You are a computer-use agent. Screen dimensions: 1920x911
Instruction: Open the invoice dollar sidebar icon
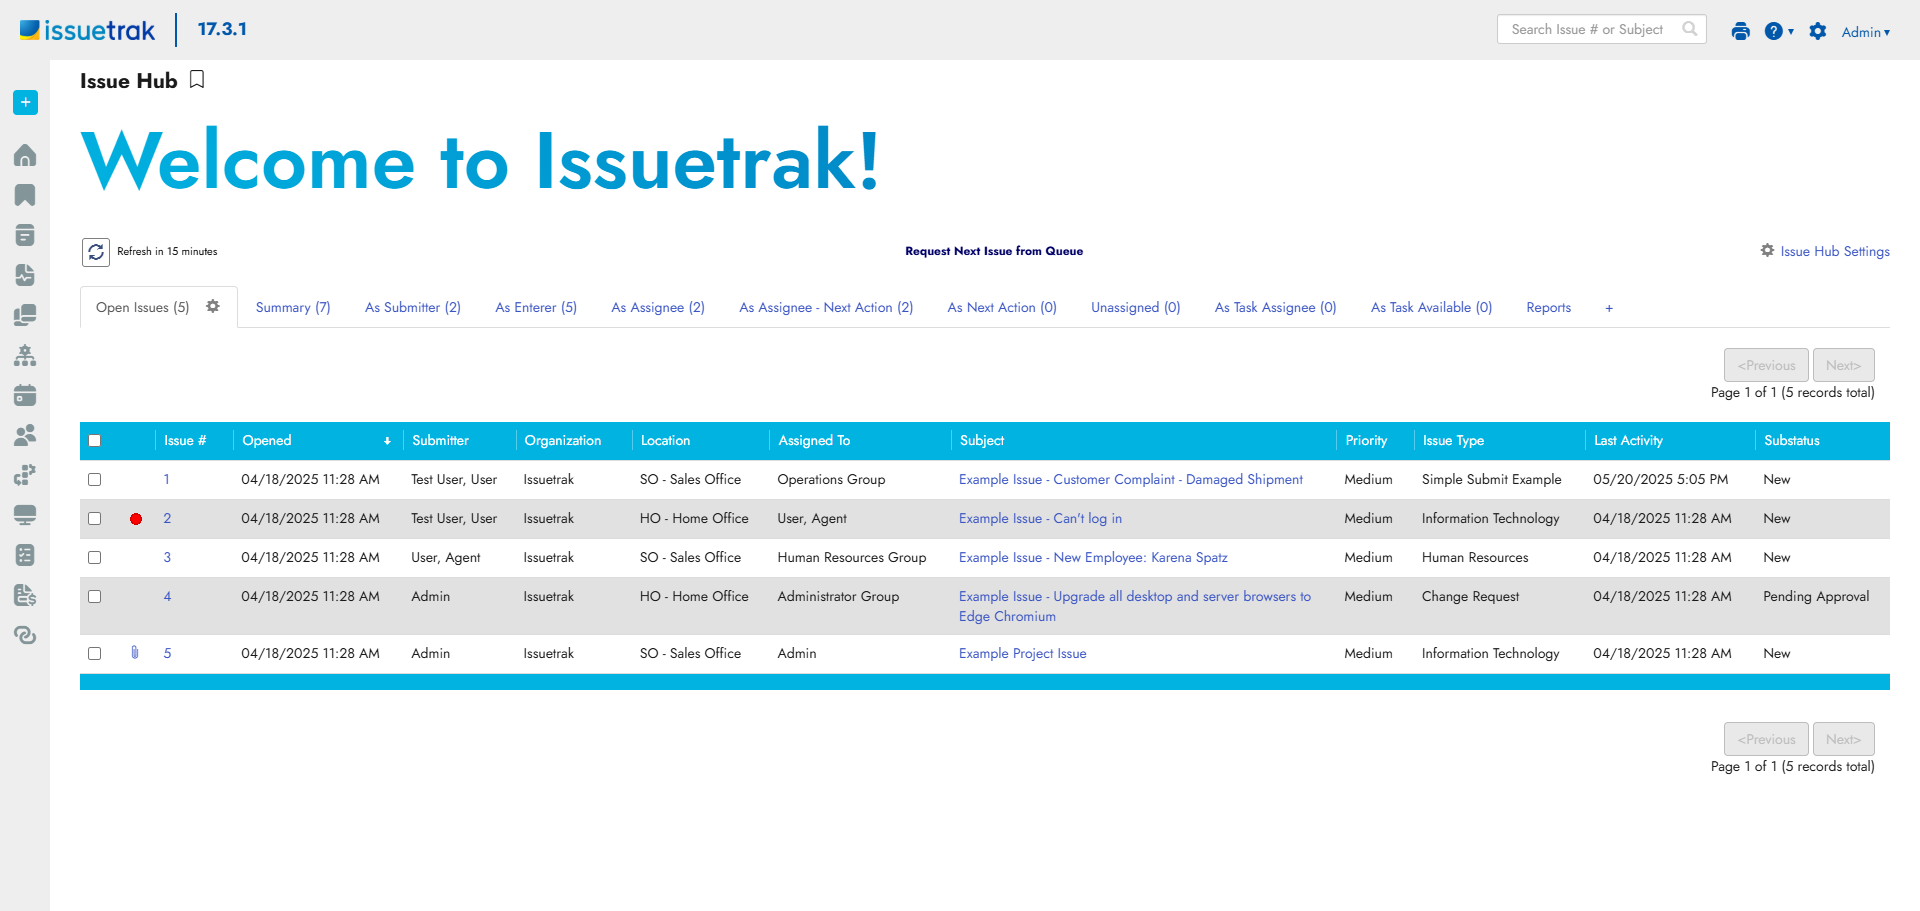pos(26,595)
